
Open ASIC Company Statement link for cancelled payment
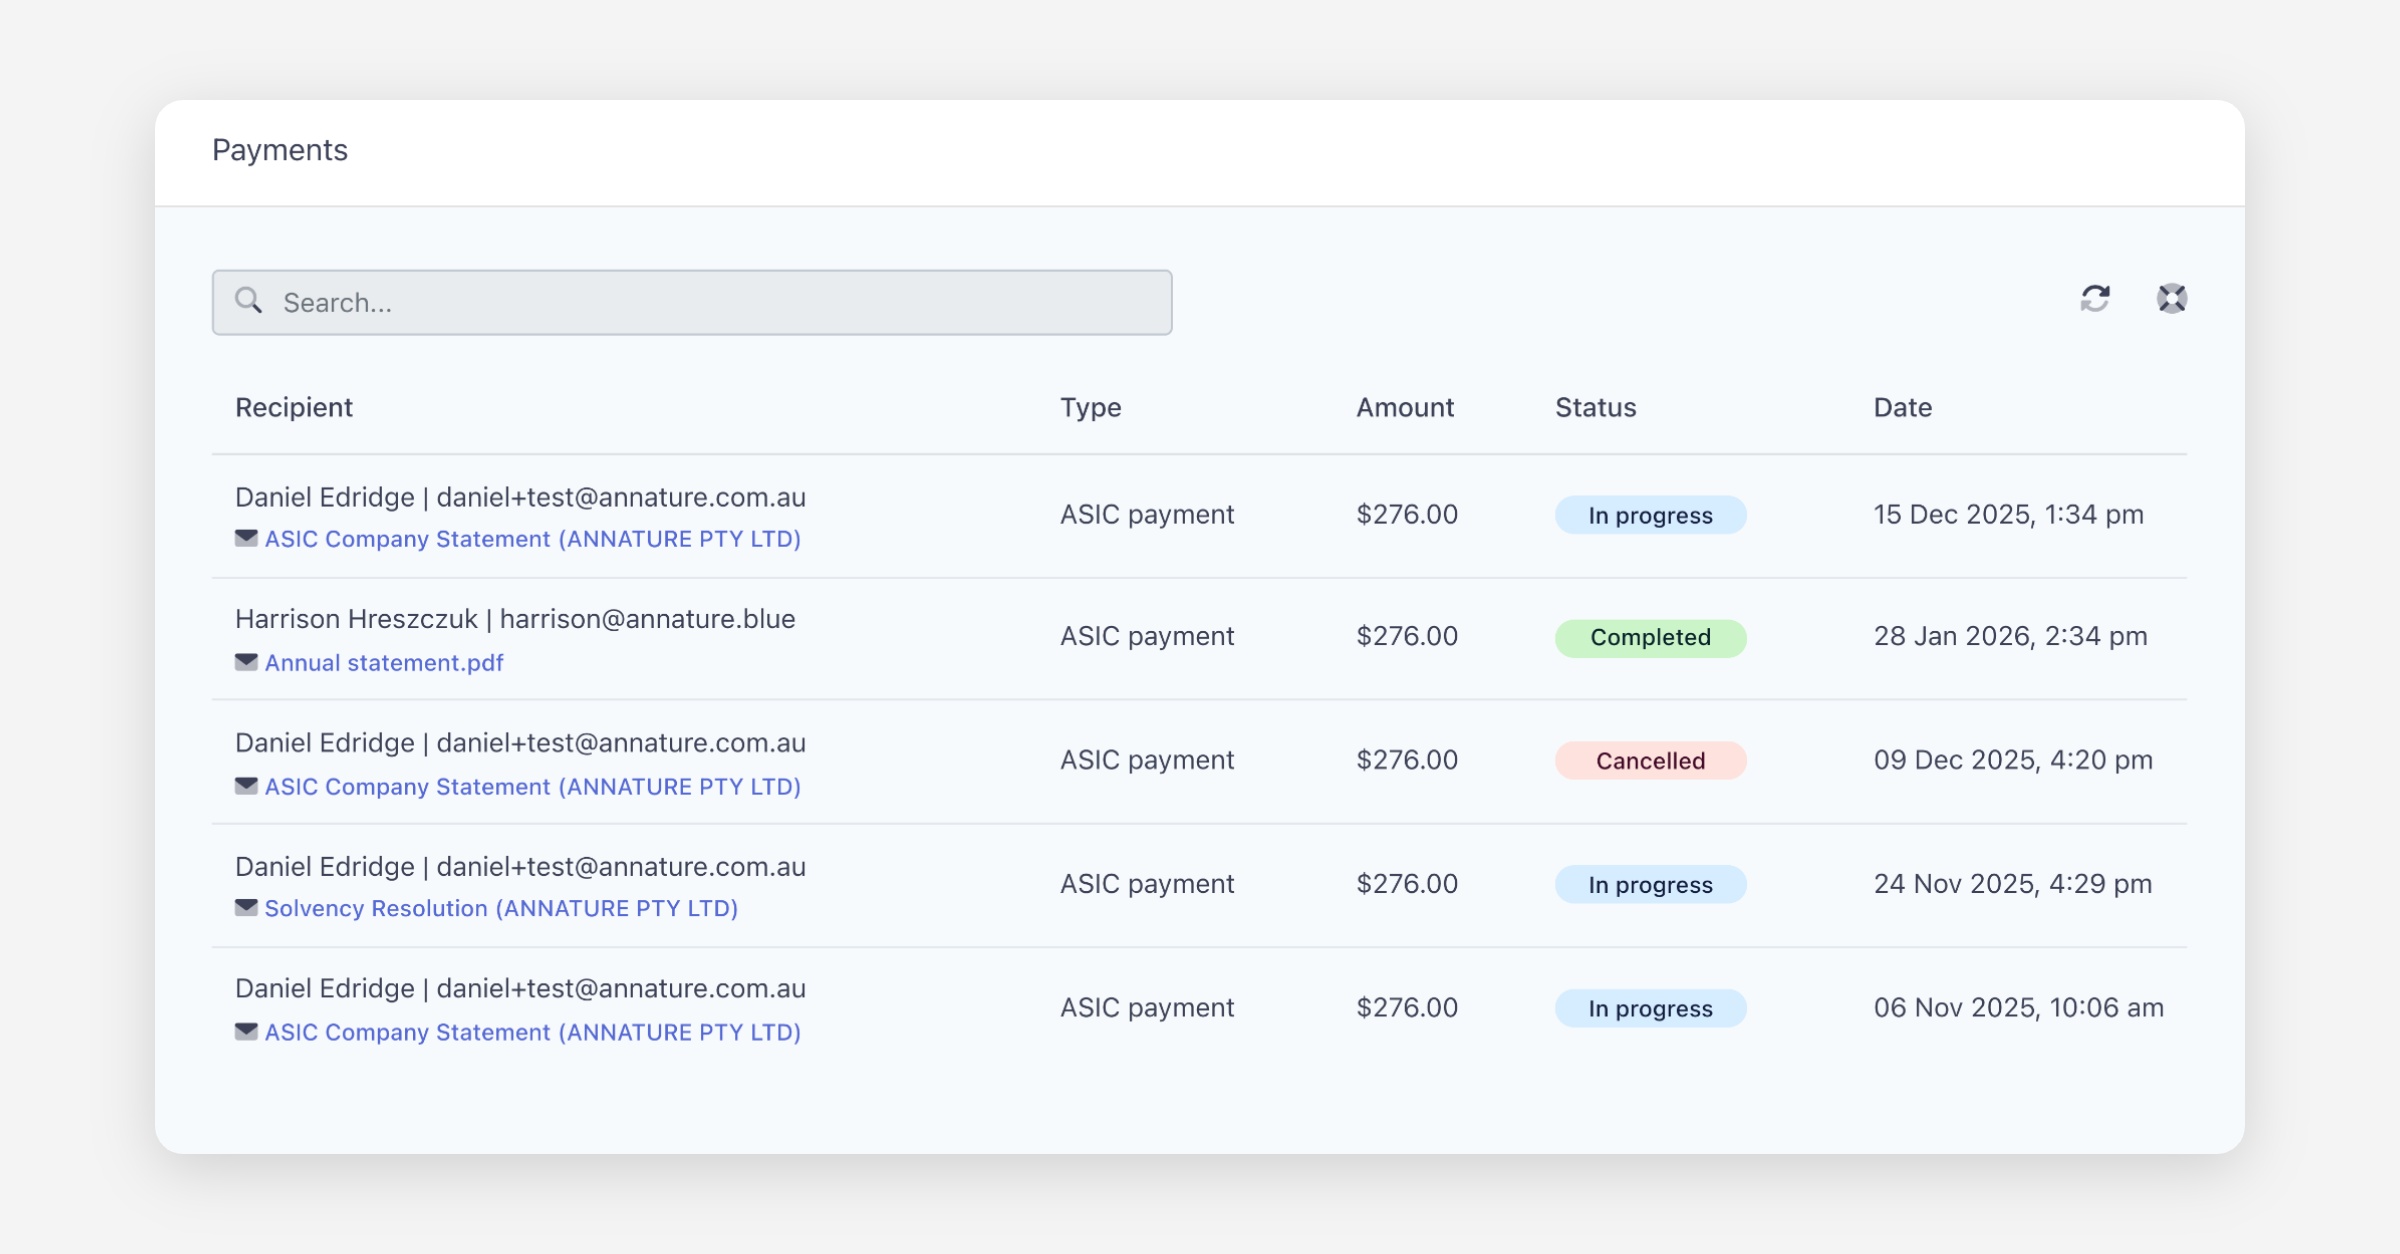(532, 787)
